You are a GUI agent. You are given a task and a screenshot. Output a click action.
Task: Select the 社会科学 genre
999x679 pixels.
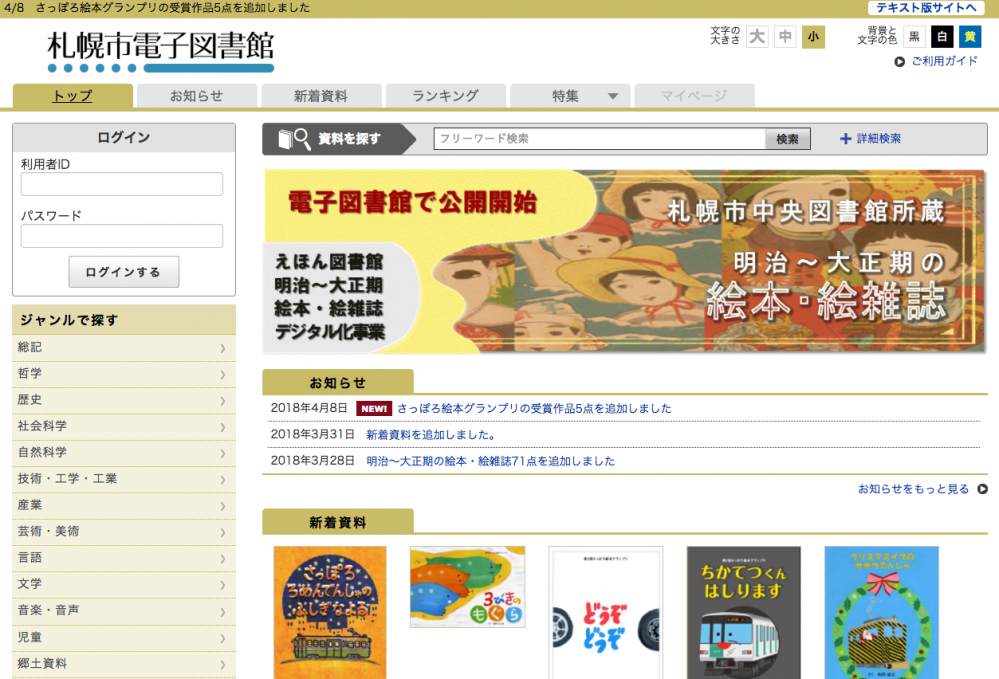click(124, 427)
